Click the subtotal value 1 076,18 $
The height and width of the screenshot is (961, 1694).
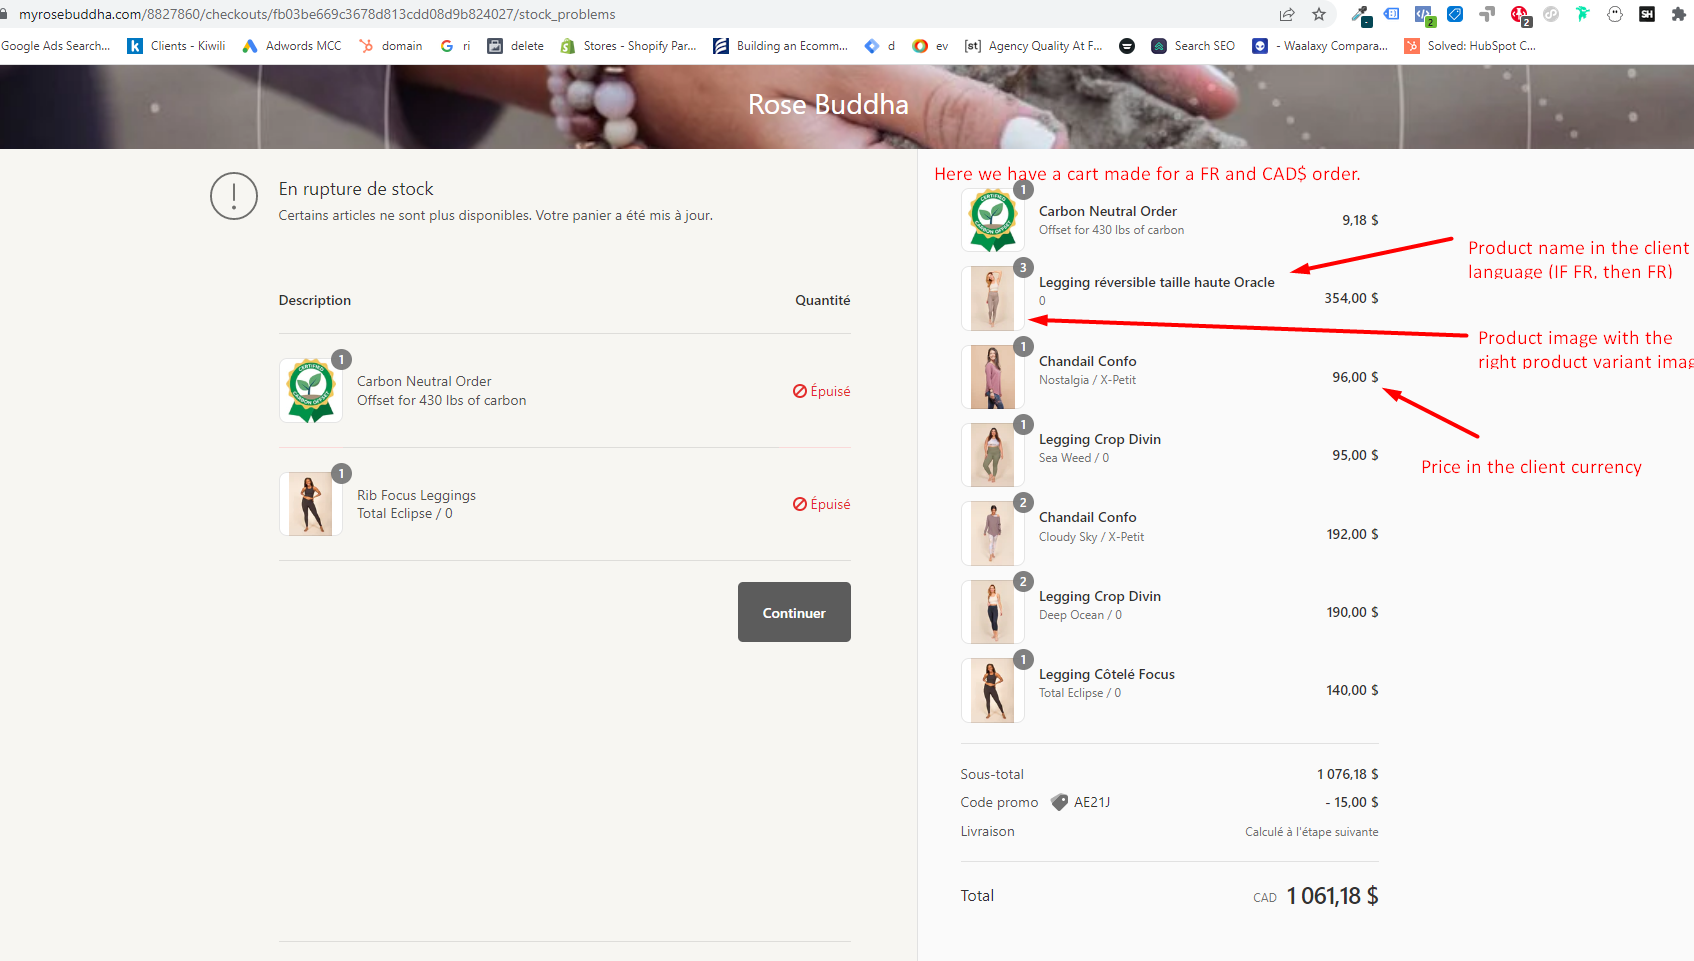[1347, 774]
